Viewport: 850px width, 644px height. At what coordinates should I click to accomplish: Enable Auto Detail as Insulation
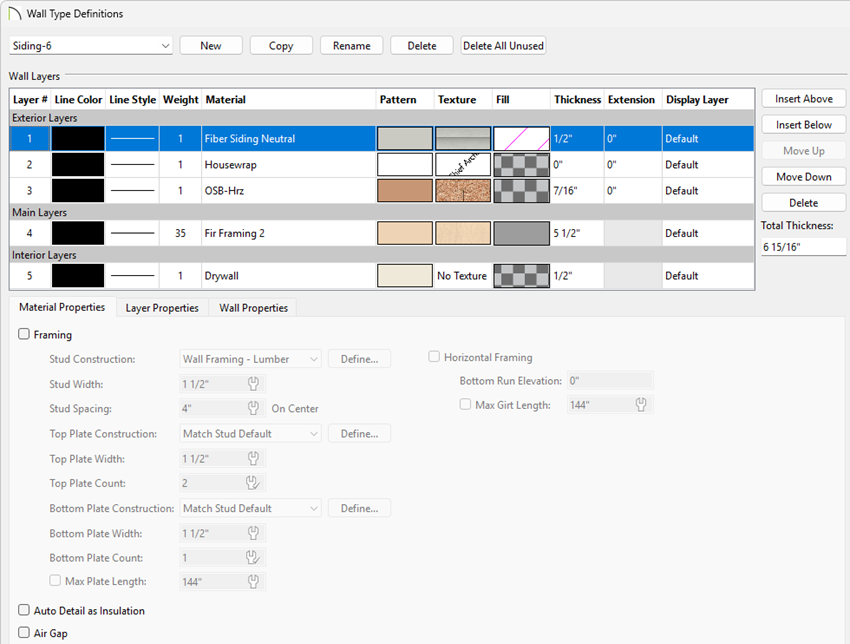(x=24, y=610)
